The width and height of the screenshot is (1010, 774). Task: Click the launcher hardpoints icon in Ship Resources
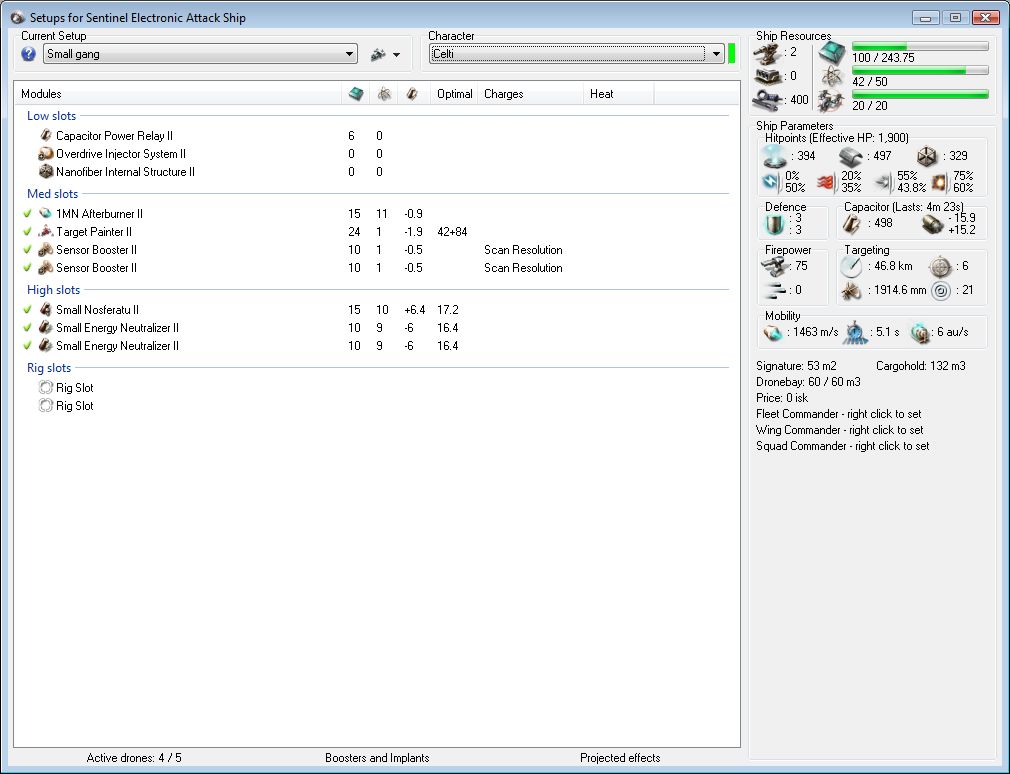(x=768, y=77)
